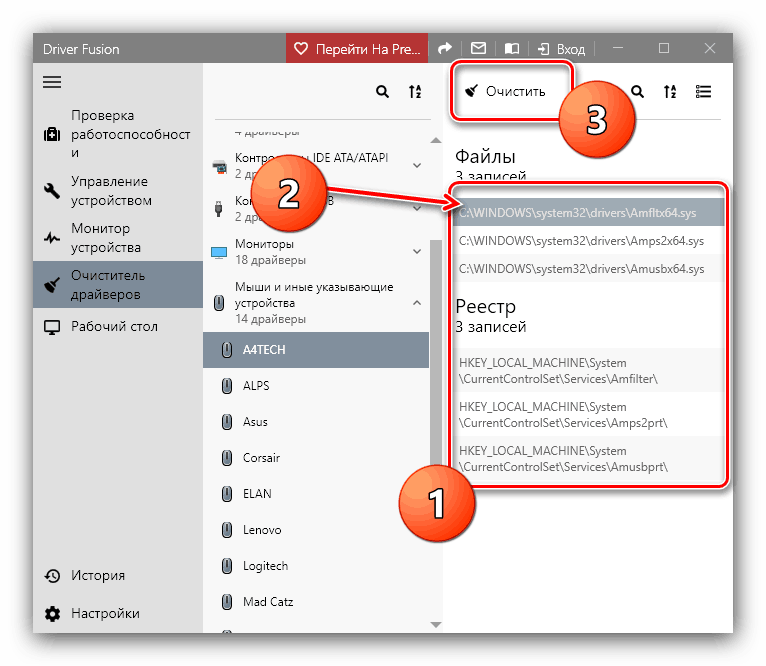Screen dimensions: 766x666
Task: Open the book documentation icon
Action: (512, 48)
